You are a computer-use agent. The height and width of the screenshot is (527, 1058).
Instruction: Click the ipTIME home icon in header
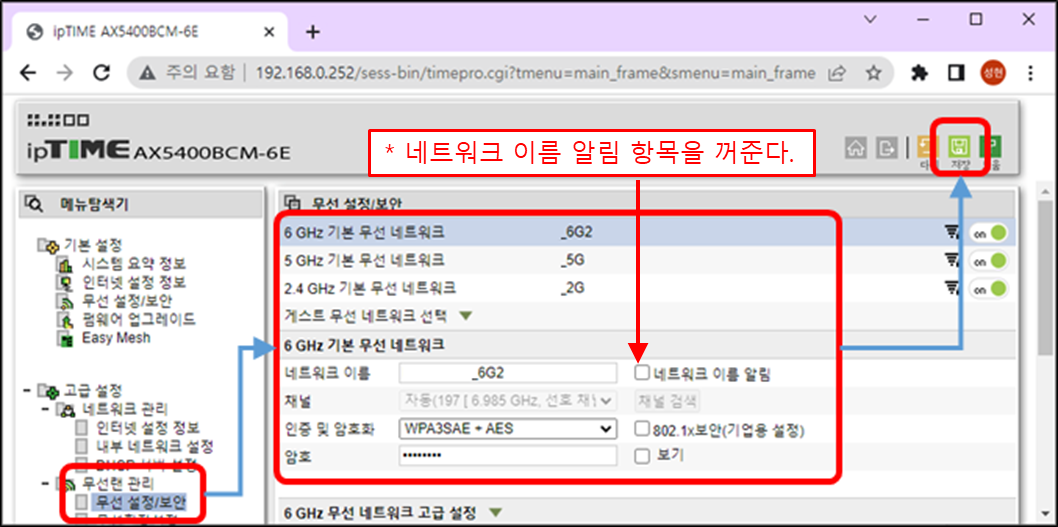click(x=856, y=148)
